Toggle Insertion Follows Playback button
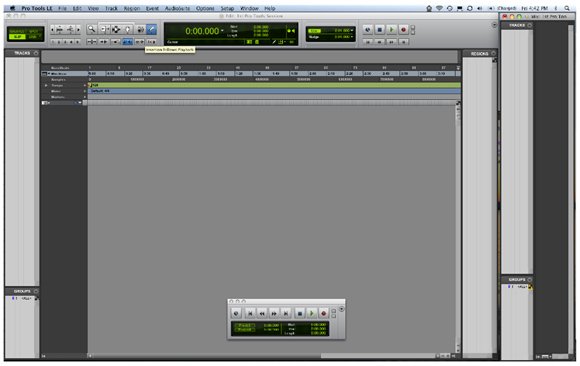580x366 pixels. (x=151, y=42)
